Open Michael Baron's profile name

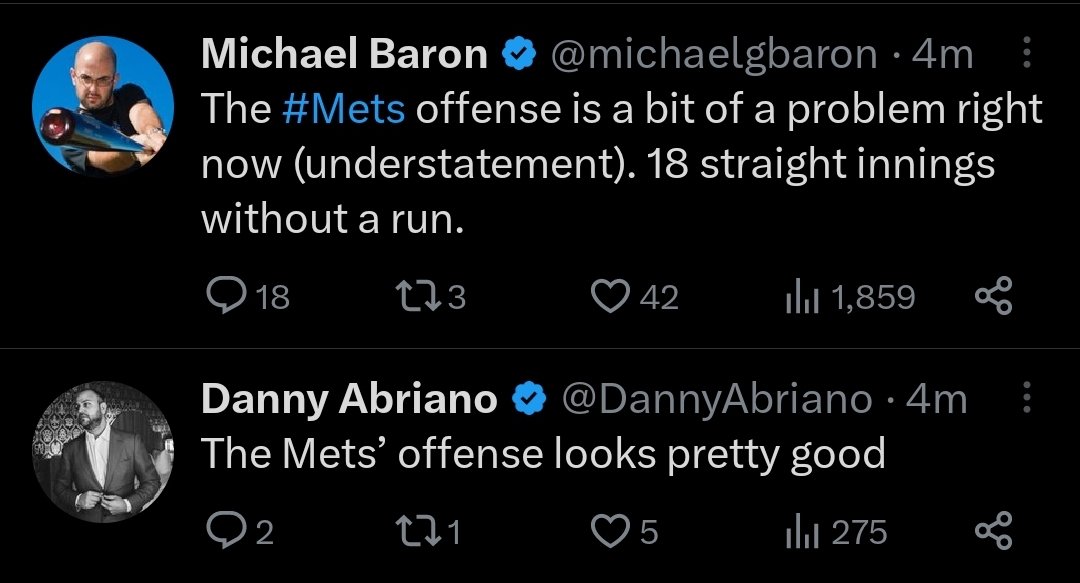tap(344, 54)
